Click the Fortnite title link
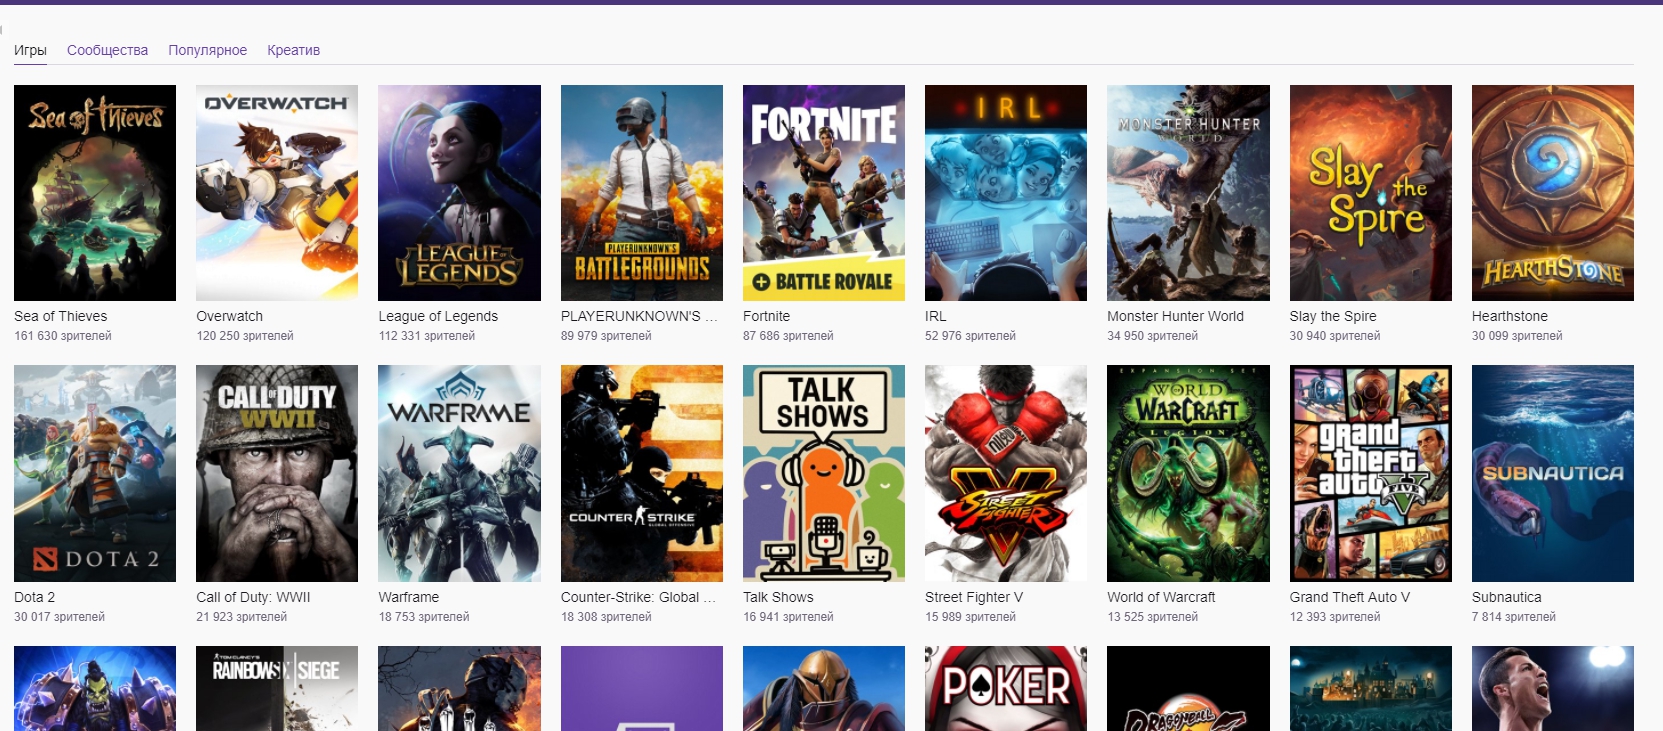Viewport: 1663px width, 731px height. point(766,316)
